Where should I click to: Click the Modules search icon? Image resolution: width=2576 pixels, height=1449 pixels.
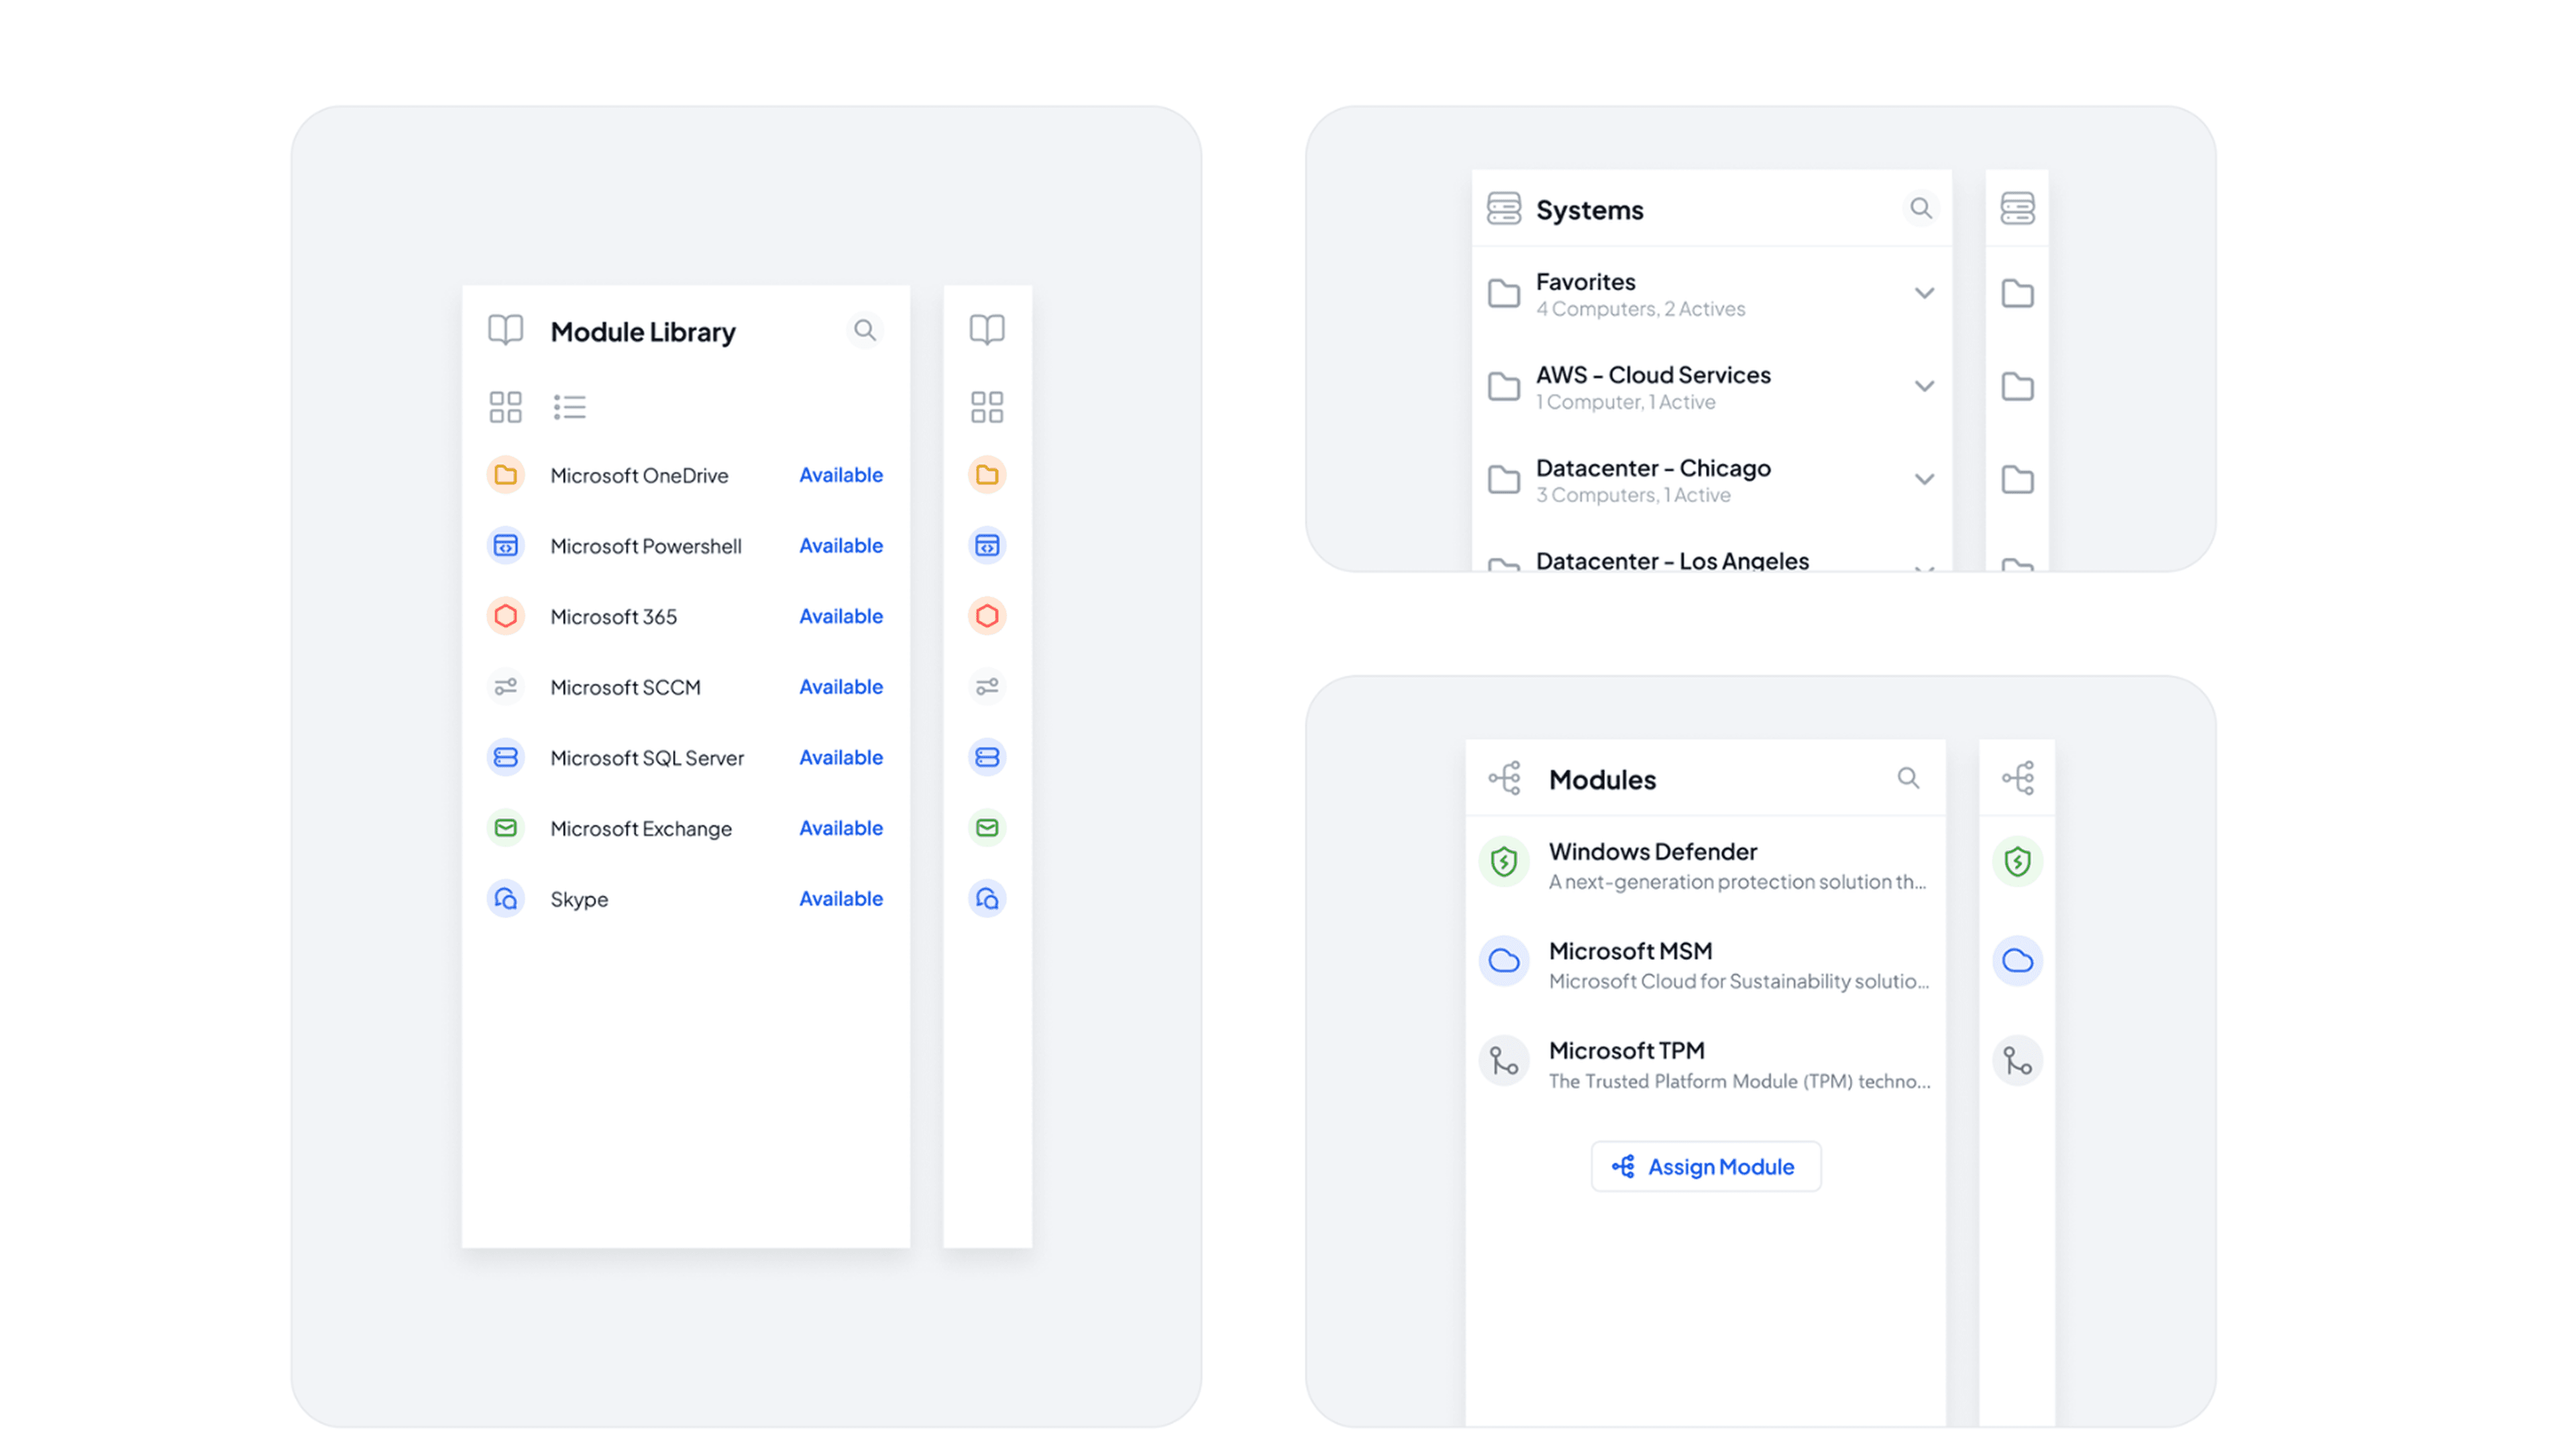1908,778
